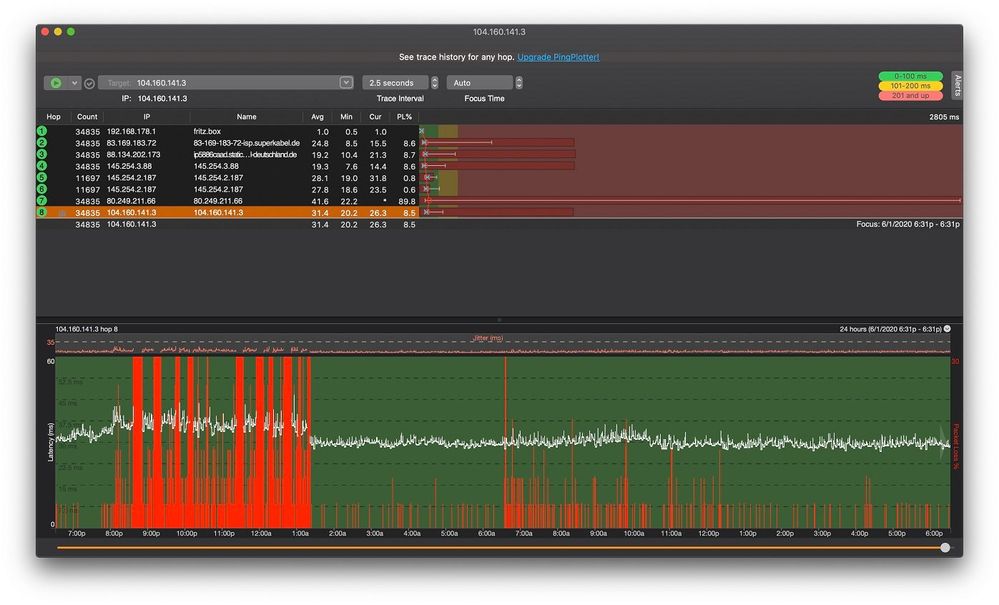This screenshot has height=605, width=999.
Task: Open the dropdown arrow beside the play button
Action: 74,83
